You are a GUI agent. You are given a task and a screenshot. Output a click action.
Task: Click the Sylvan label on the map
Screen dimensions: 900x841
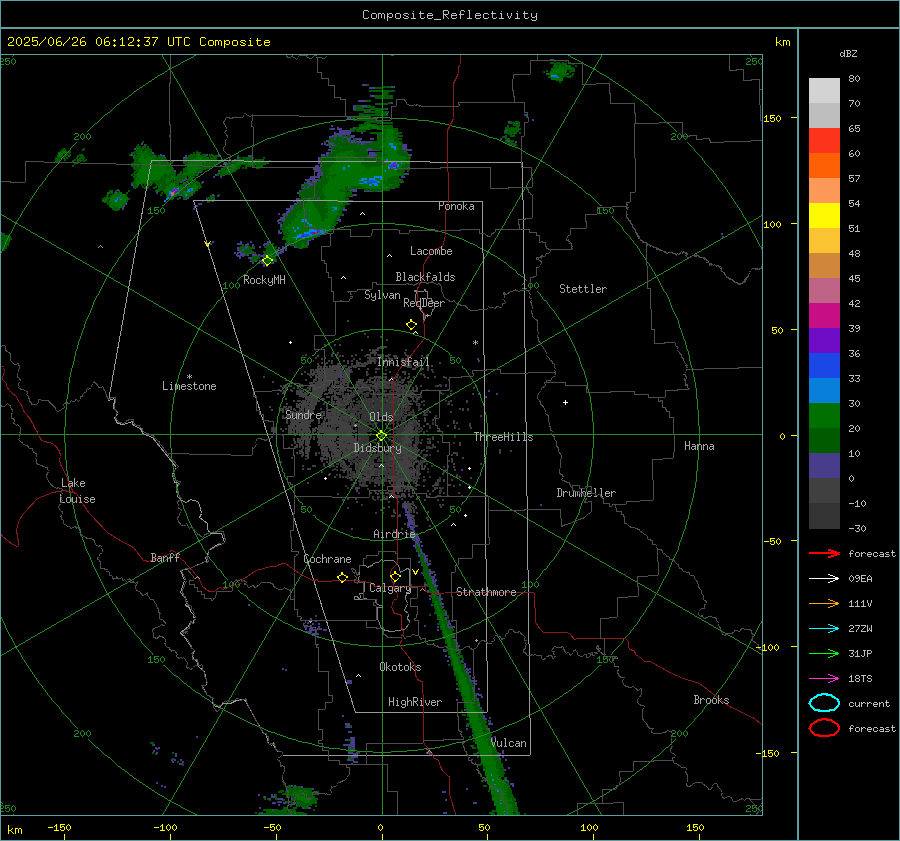point(382,295)
